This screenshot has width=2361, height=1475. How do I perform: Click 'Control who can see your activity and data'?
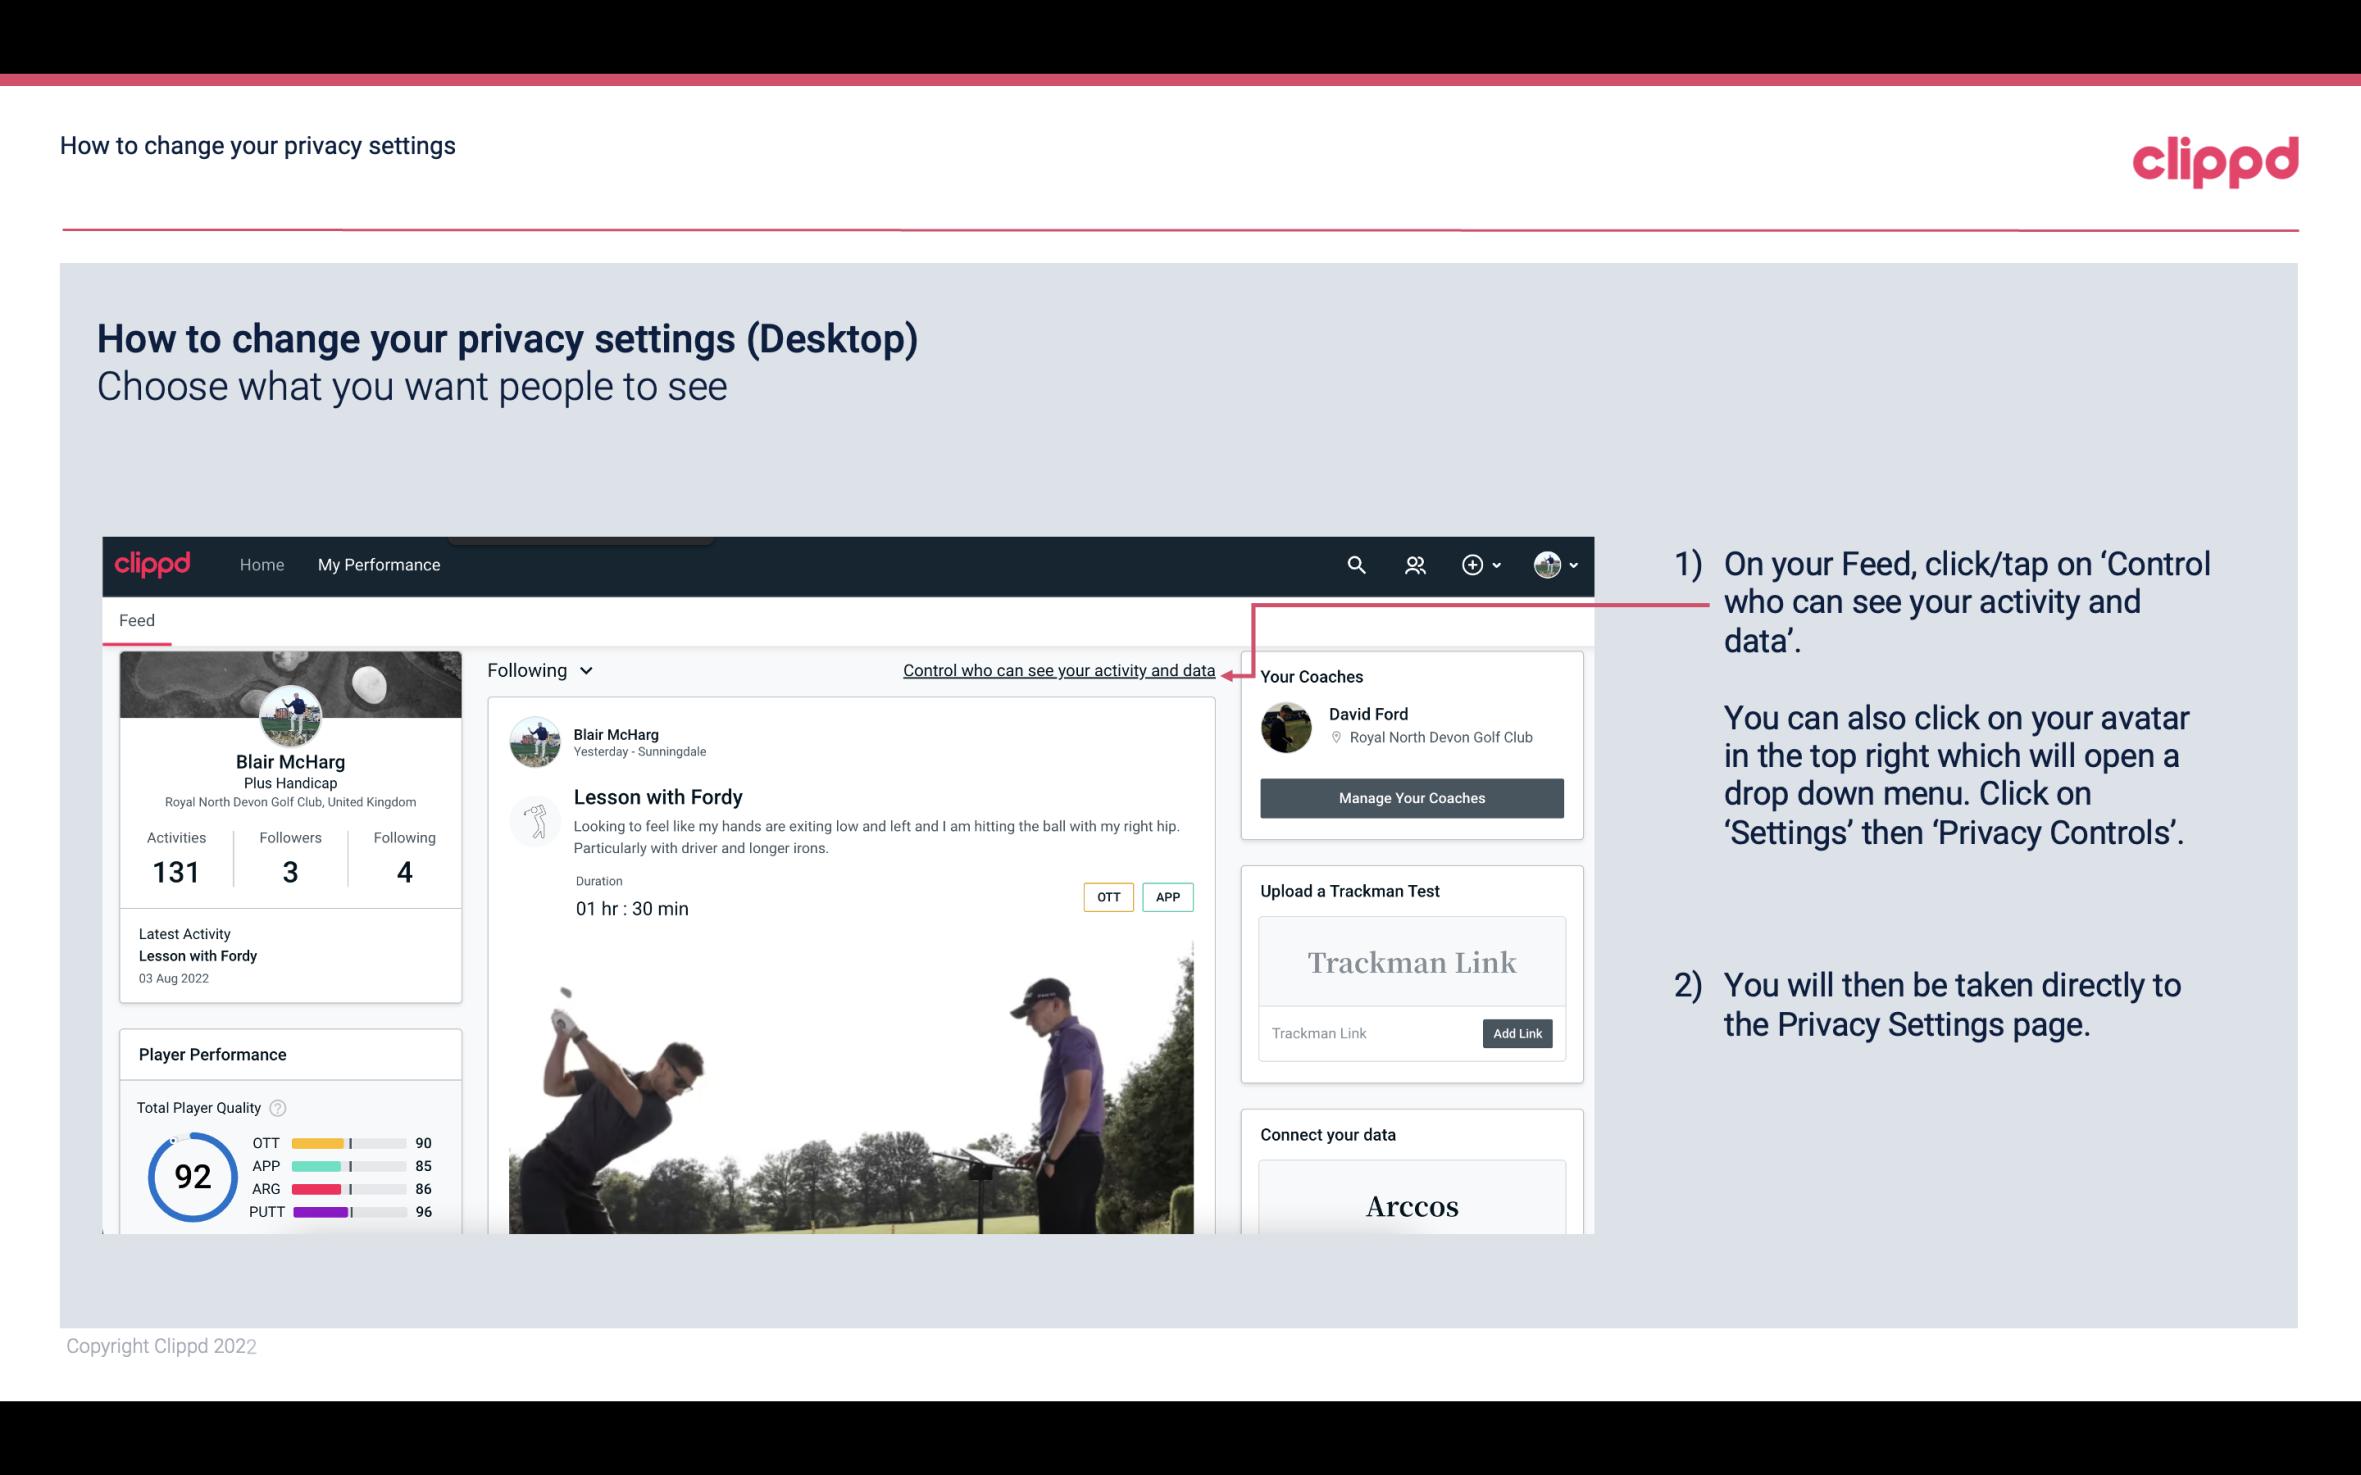tap(1058, 670)
